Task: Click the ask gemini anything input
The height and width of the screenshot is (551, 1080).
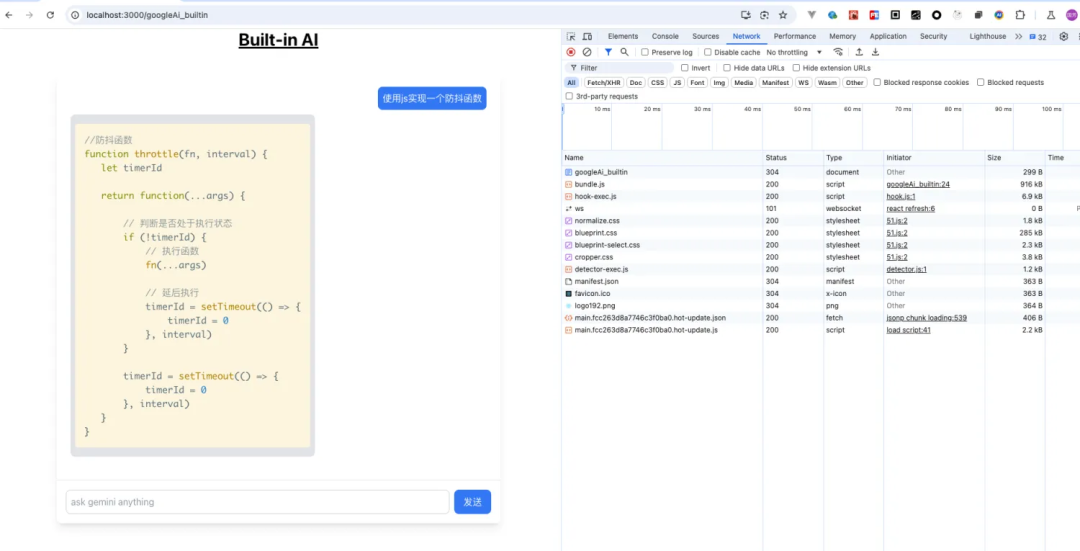Action: [x=257, y=502]
